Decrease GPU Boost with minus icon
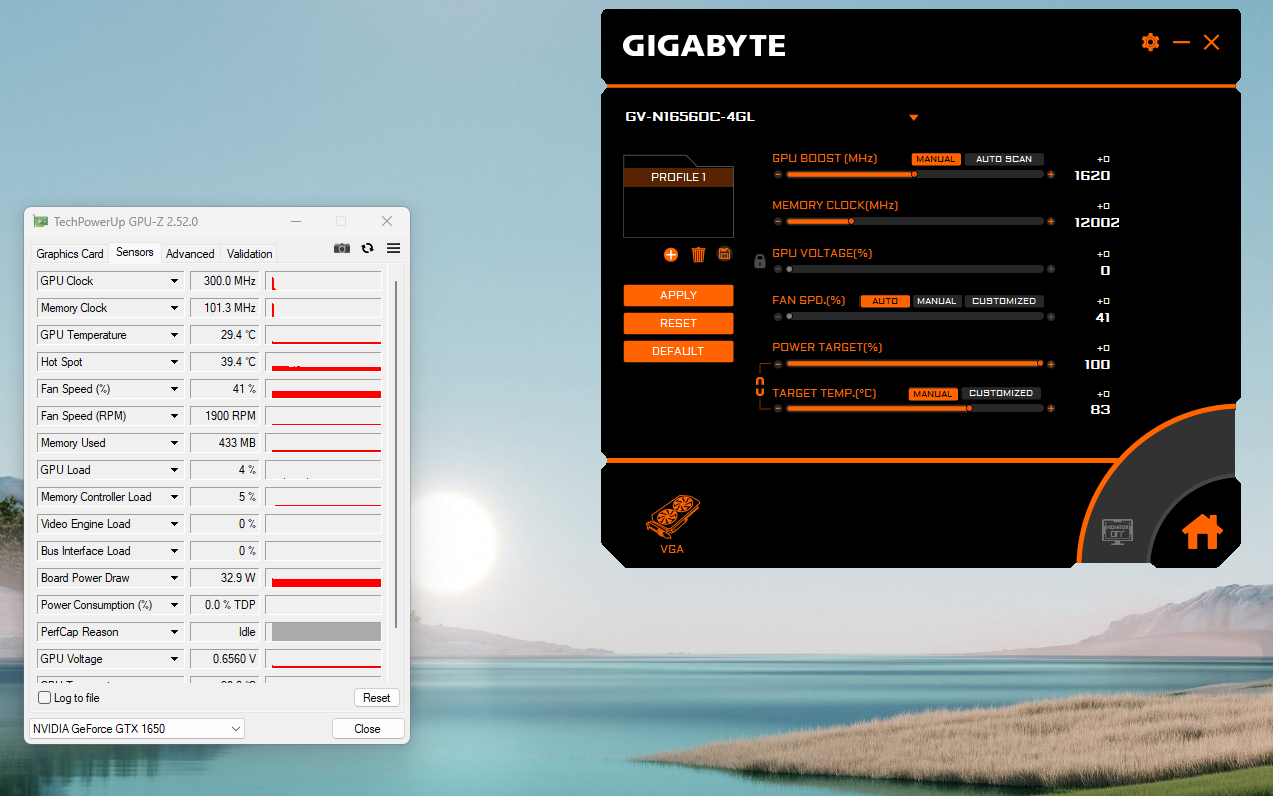1273x796 pixels. tap(778, 175)
